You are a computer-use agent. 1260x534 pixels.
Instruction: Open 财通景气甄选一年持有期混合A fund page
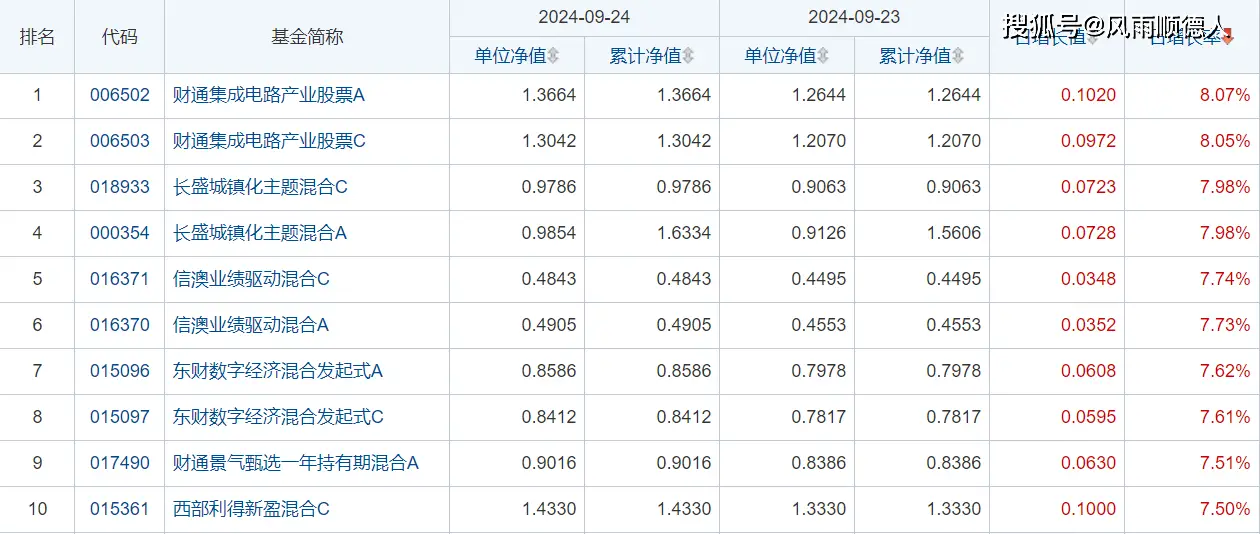pos(296,463)
